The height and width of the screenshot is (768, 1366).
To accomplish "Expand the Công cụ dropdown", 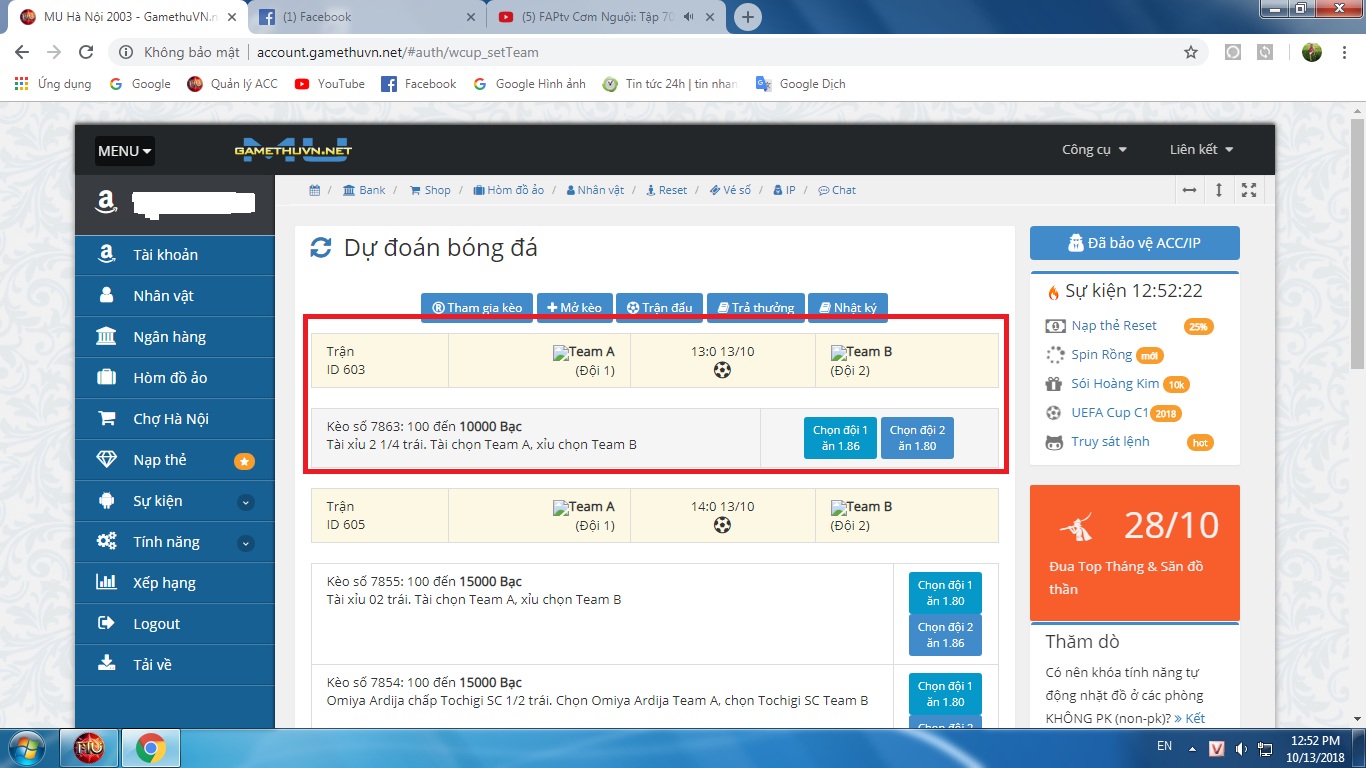I will click(1094, 150).
